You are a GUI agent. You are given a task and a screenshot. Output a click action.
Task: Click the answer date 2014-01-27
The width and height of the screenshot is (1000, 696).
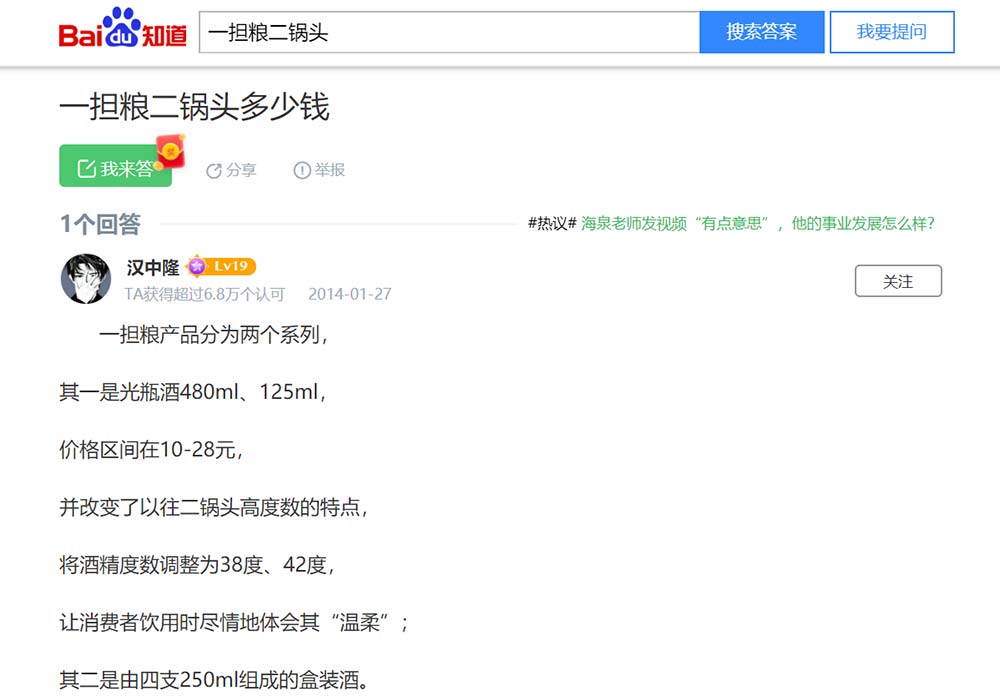pos(349,294)
